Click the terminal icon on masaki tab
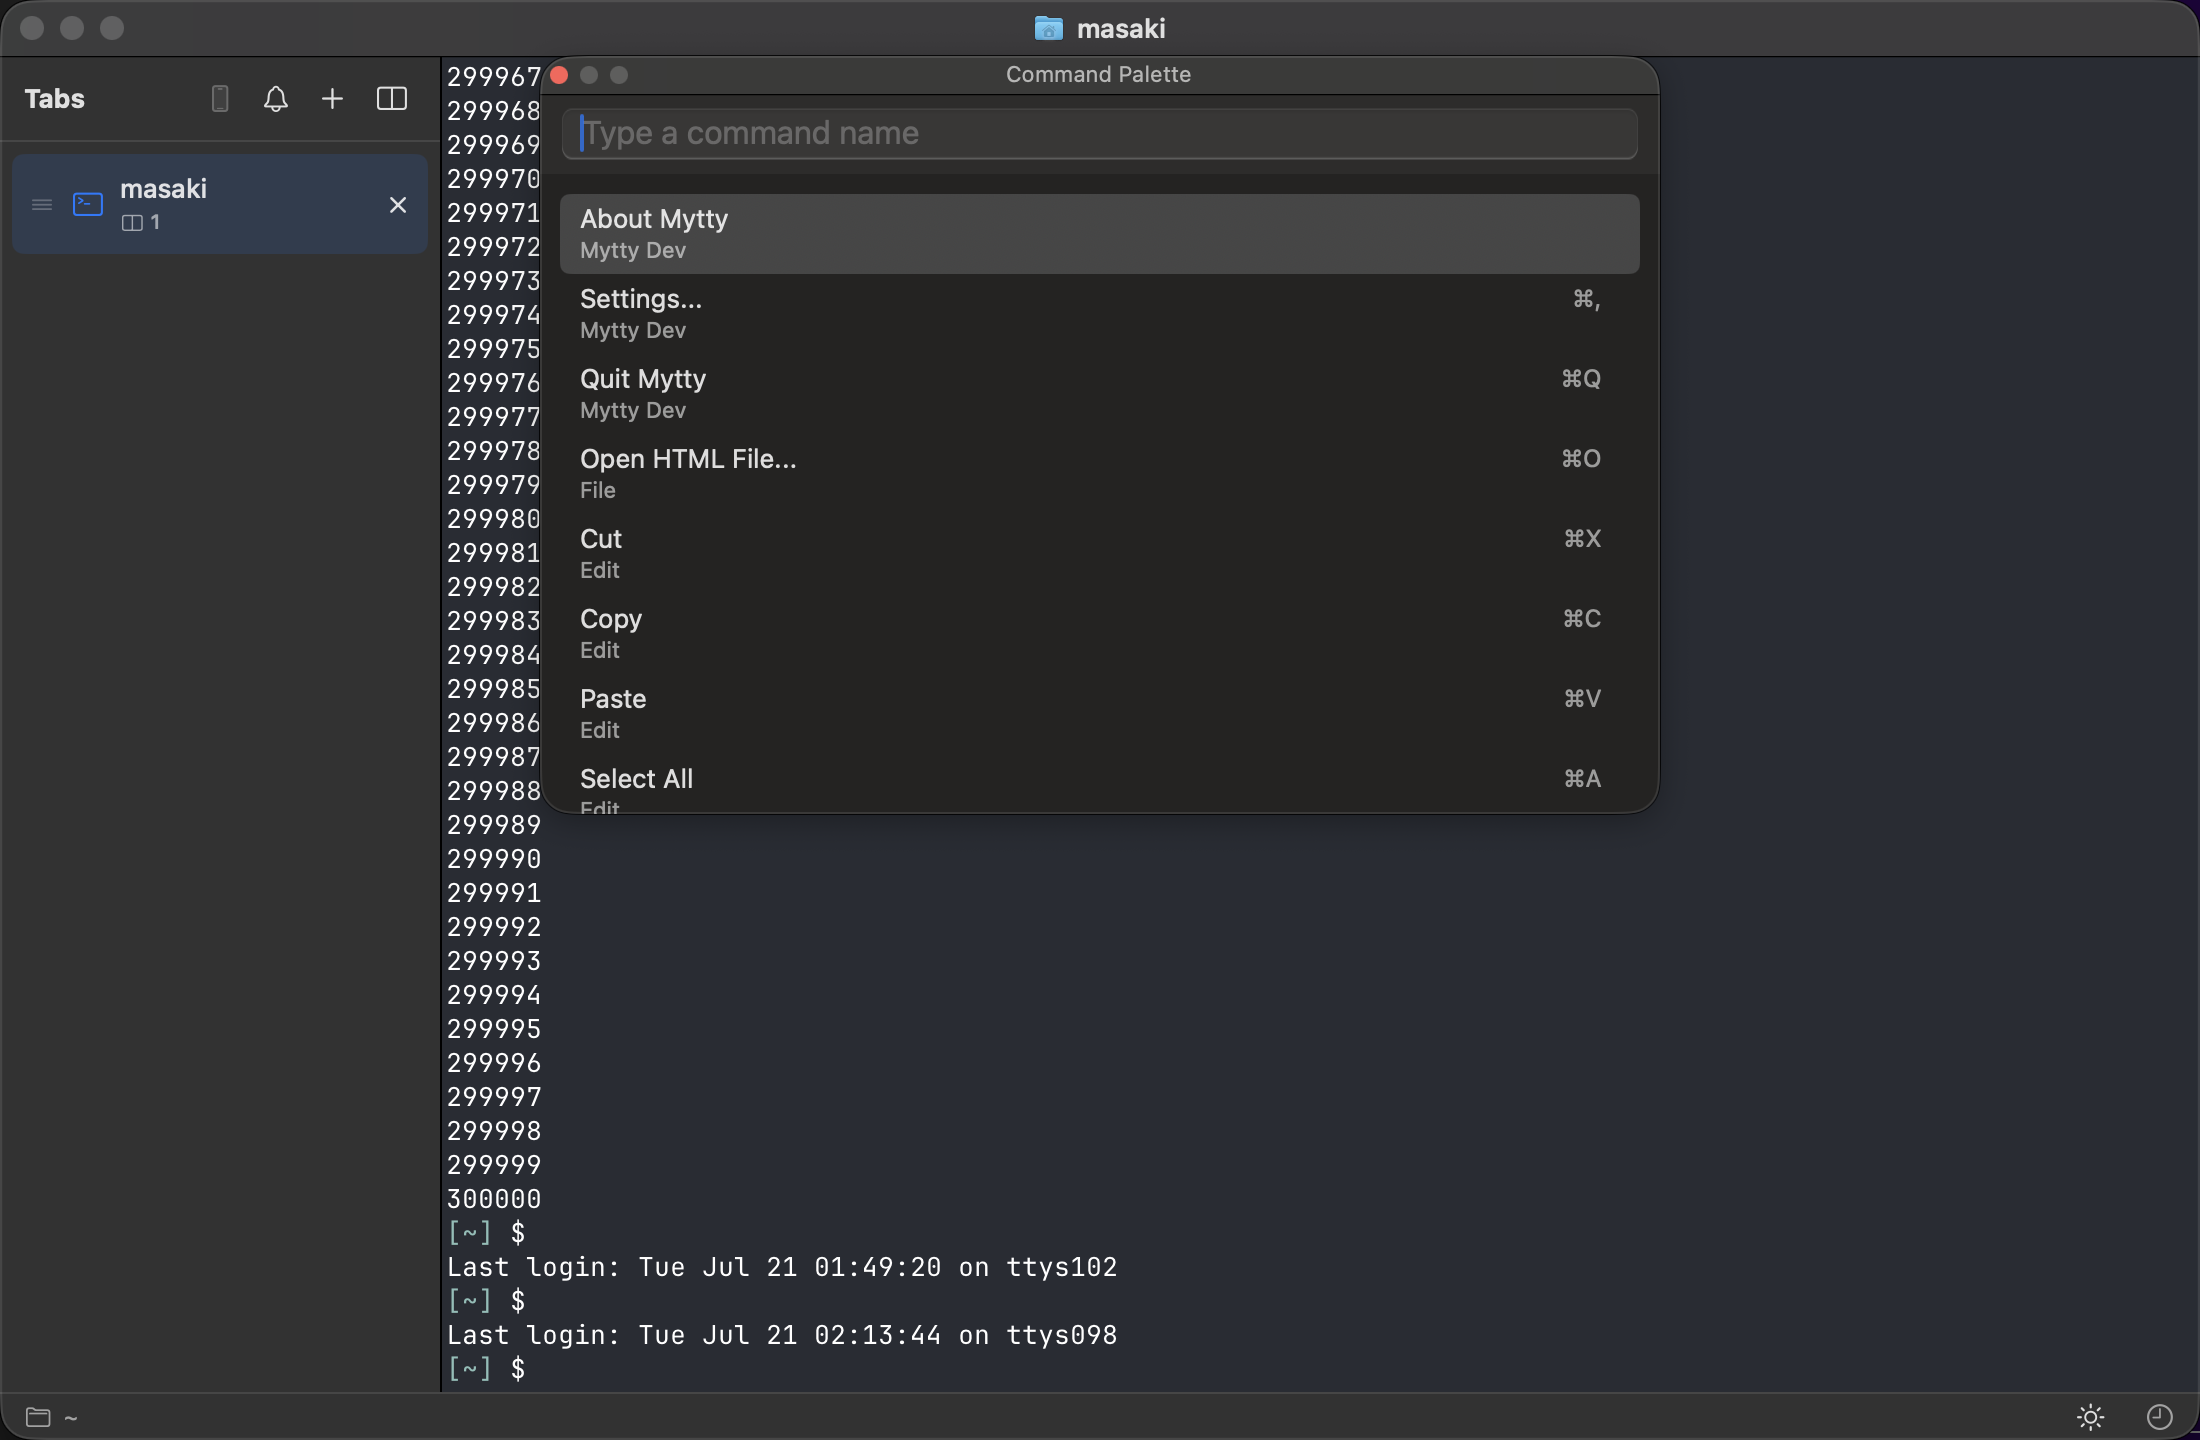Screen dimensions: 2200x1440 [88, 204]
